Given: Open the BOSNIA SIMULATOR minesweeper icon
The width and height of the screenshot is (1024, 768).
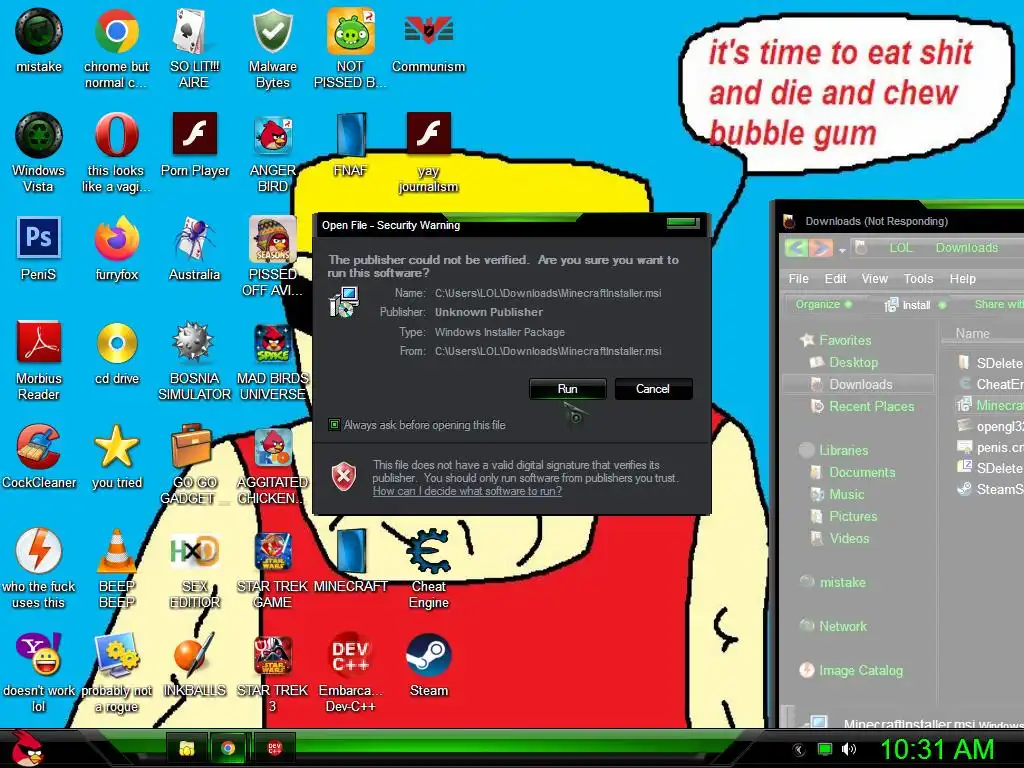Looking at the screenshot, I should coord(194,360).
